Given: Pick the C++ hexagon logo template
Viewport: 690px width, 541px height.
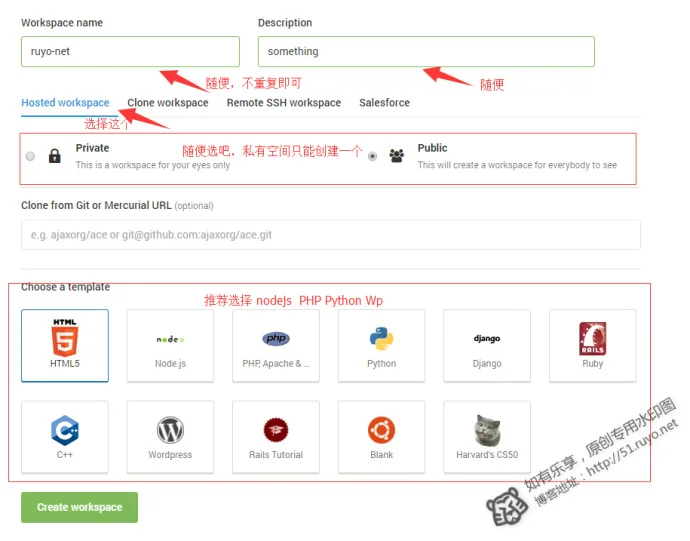Looking at the screenshot, I should pyautogui.click(x=65, y=430).
